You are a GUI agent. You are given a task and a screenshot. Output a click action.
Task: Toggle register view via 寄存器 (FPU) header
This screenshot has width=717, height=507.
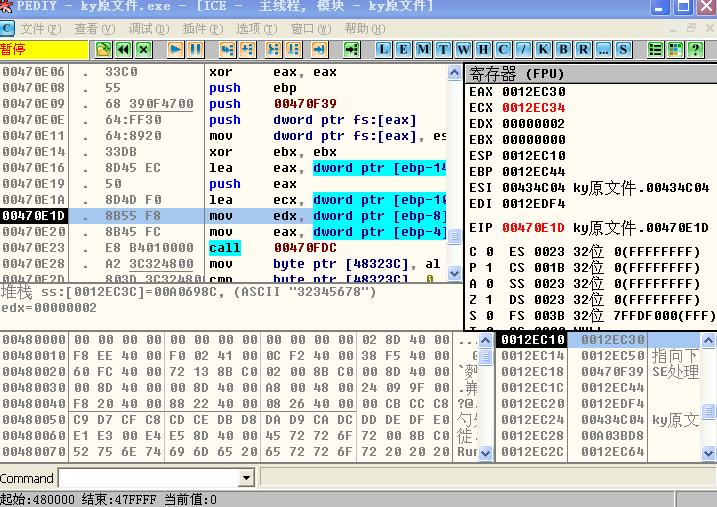click(591, 74)
